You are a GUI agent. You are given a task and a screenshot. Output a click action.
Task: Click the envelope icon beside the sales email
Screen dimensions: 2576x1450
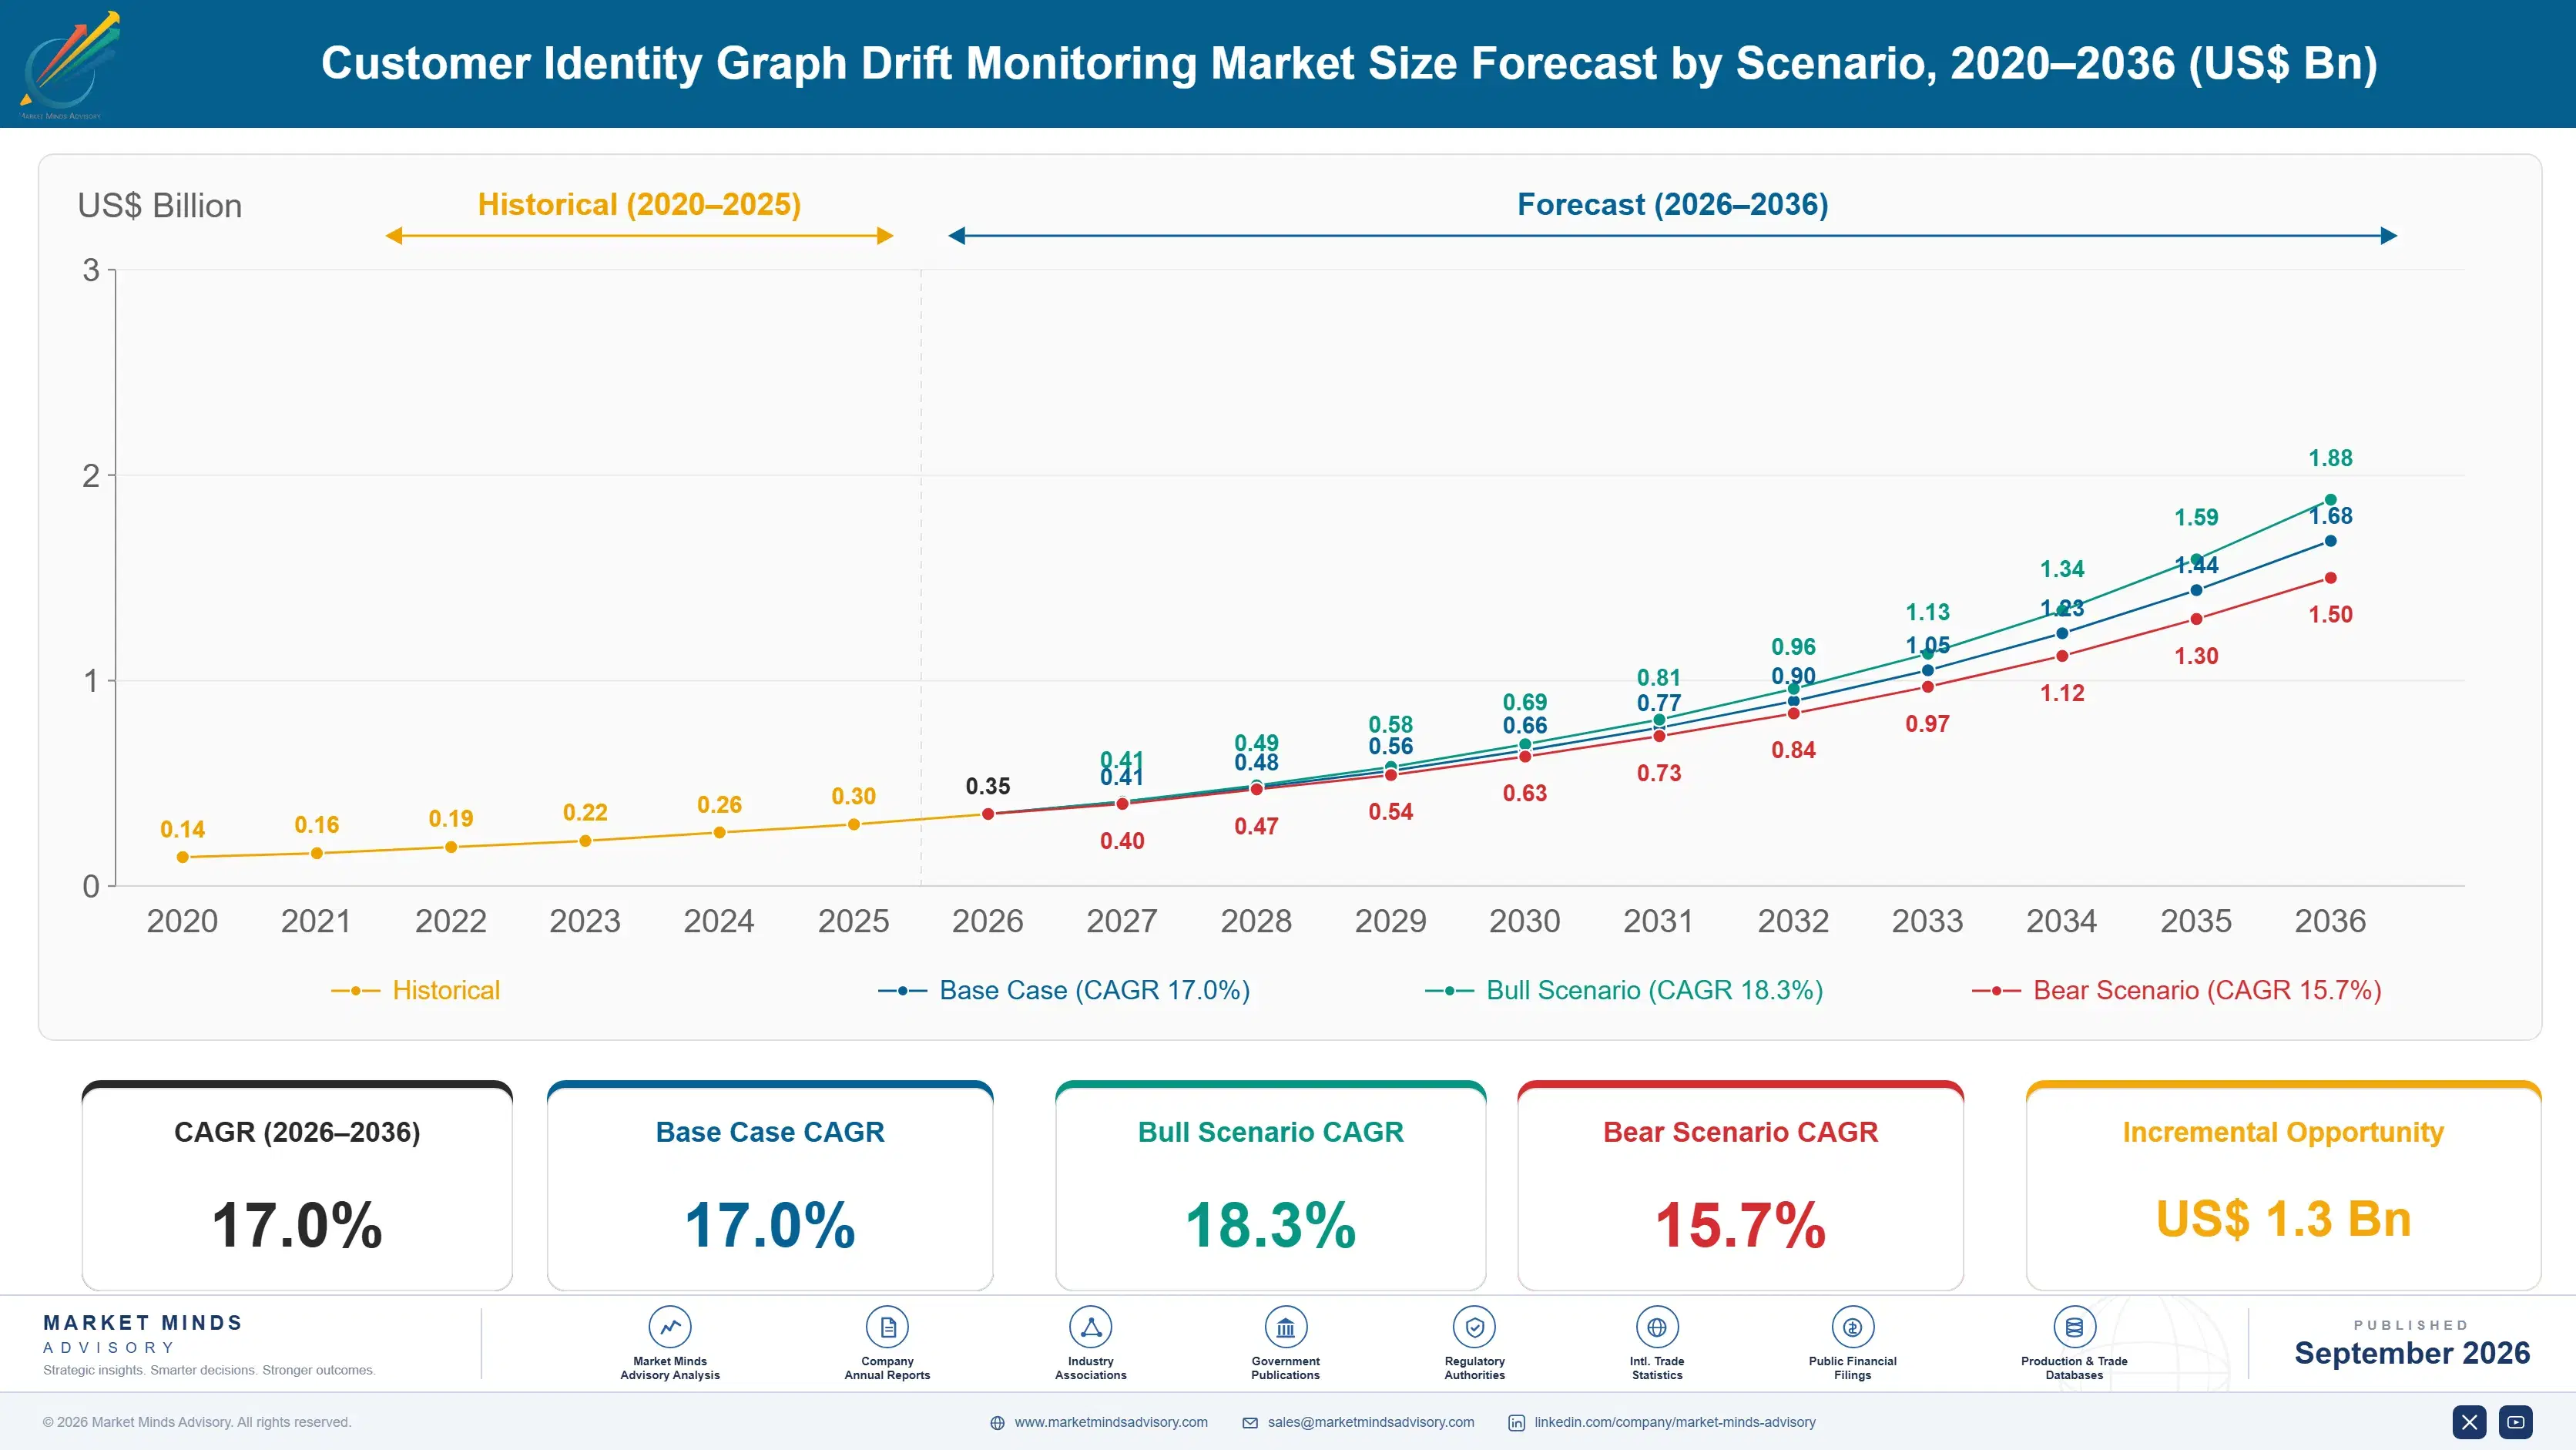coord(1250,1423)
